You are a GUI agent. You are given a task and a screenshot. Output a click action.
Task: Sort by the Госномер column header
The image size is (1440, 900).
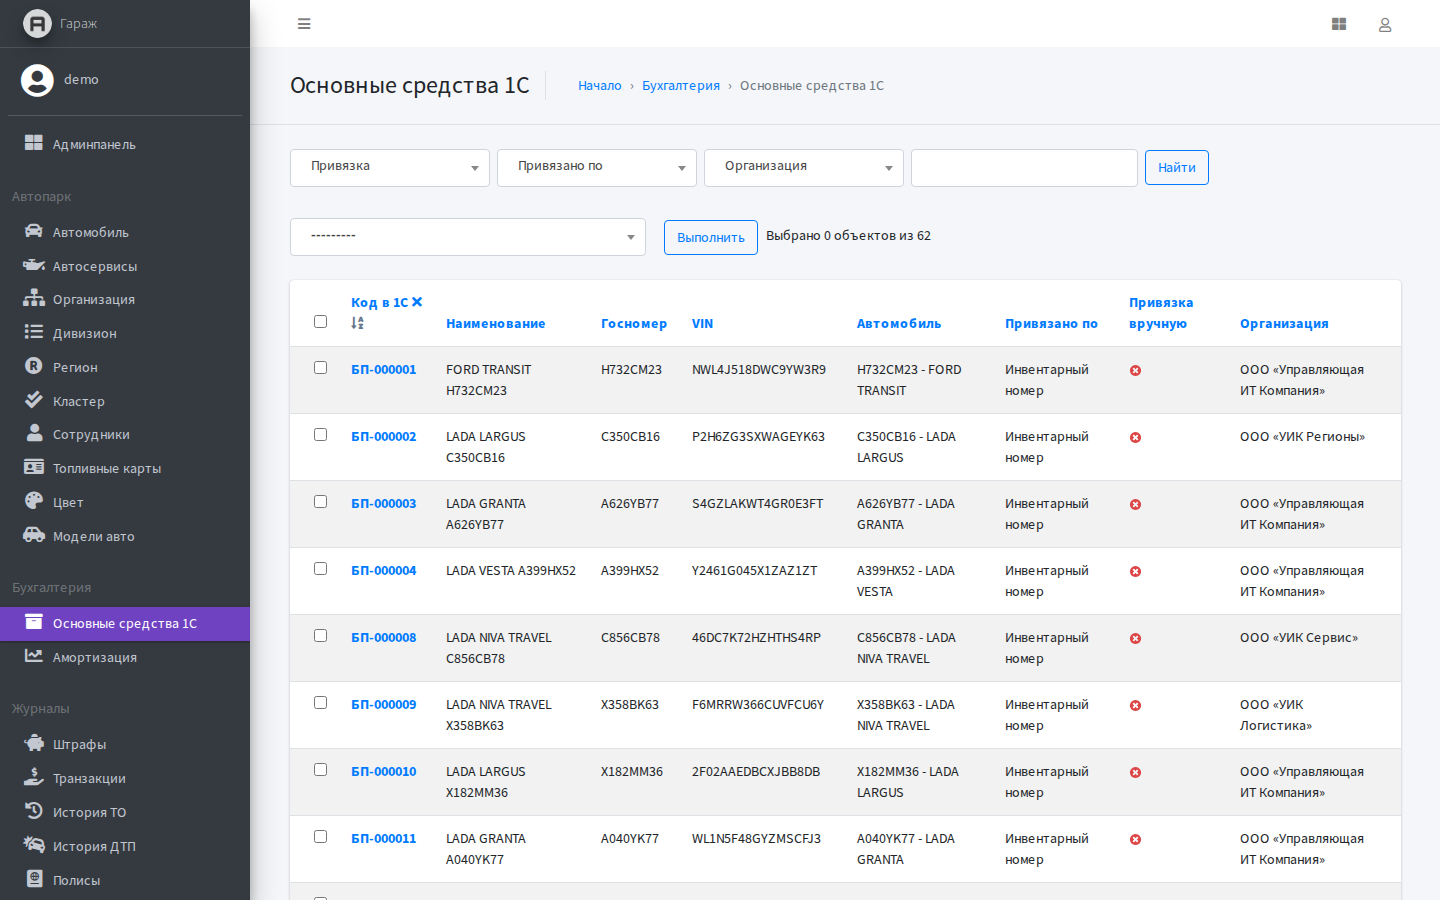(x=634, y=324)
